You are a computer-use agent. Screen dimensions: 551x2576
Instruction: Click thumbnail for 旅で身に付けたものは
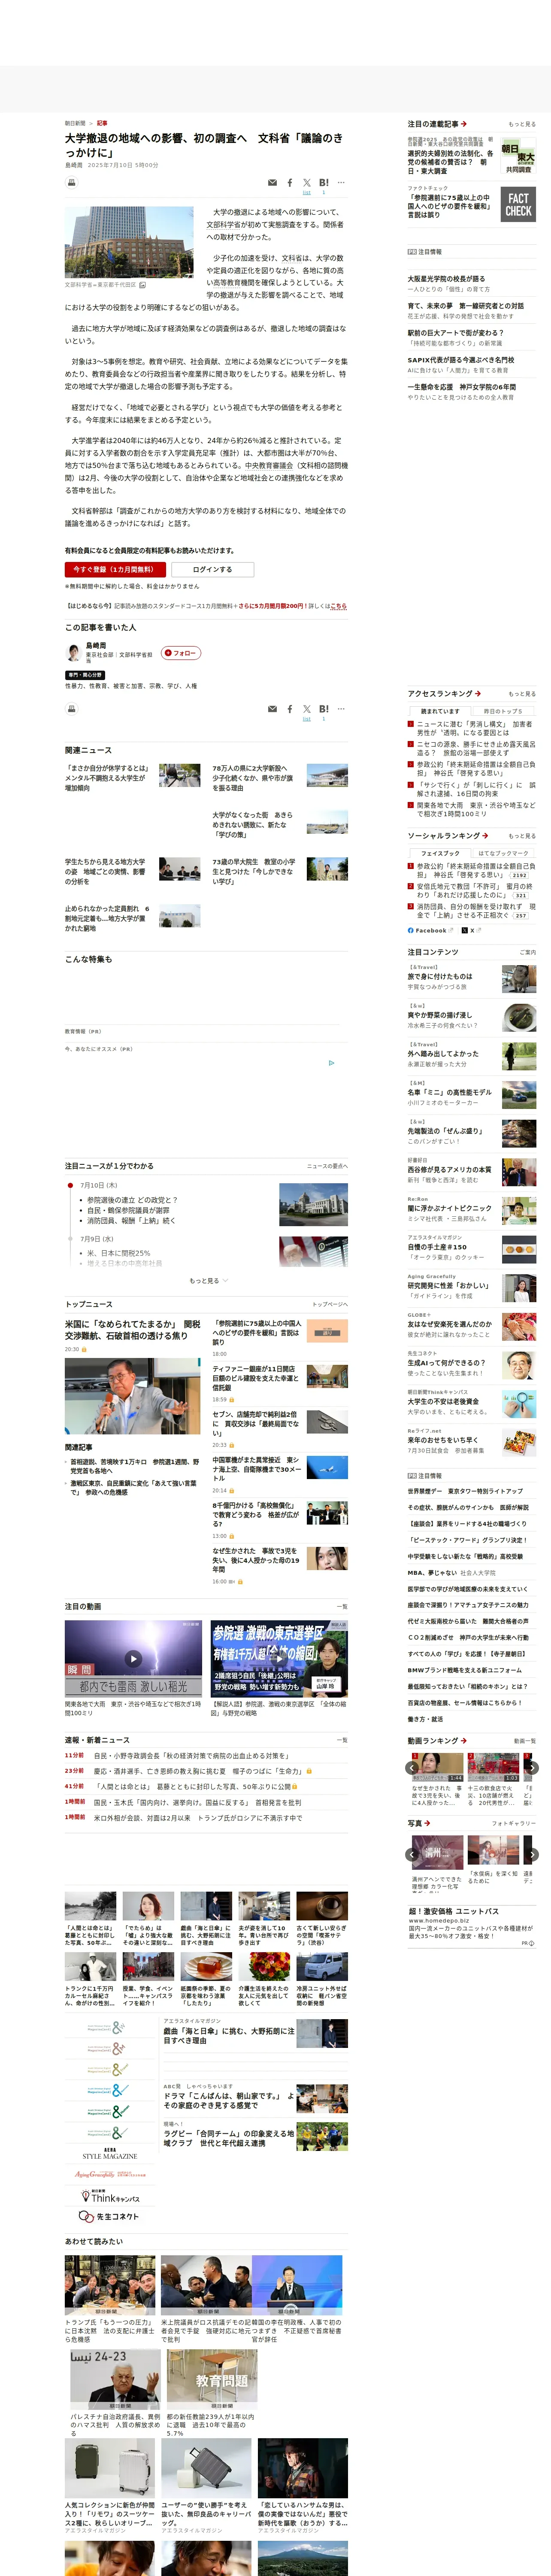click(x=519, y=979)
